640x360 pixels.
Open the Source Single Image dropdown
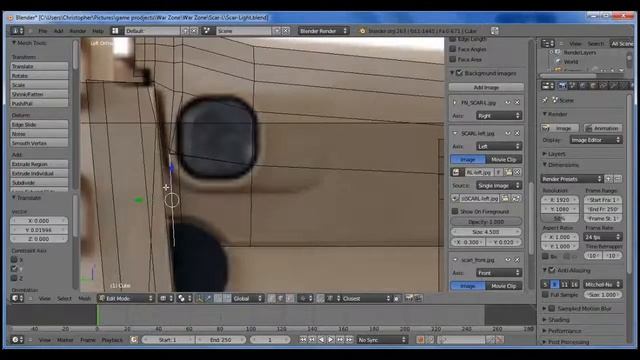point(499,185)
